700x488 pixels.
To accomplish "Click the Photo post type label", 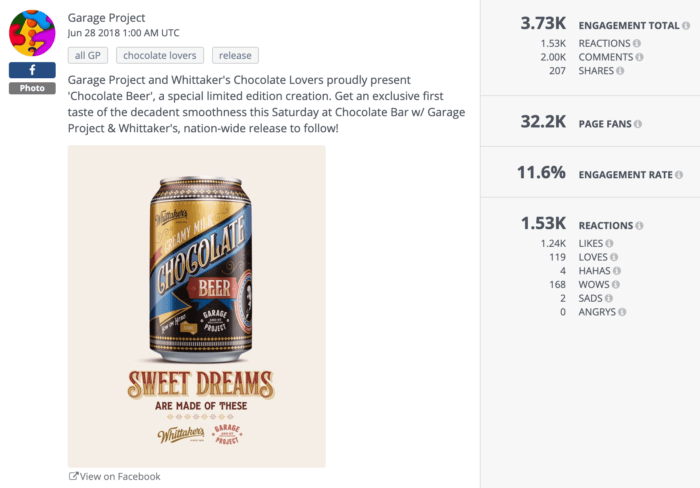I will pos(32,88).
